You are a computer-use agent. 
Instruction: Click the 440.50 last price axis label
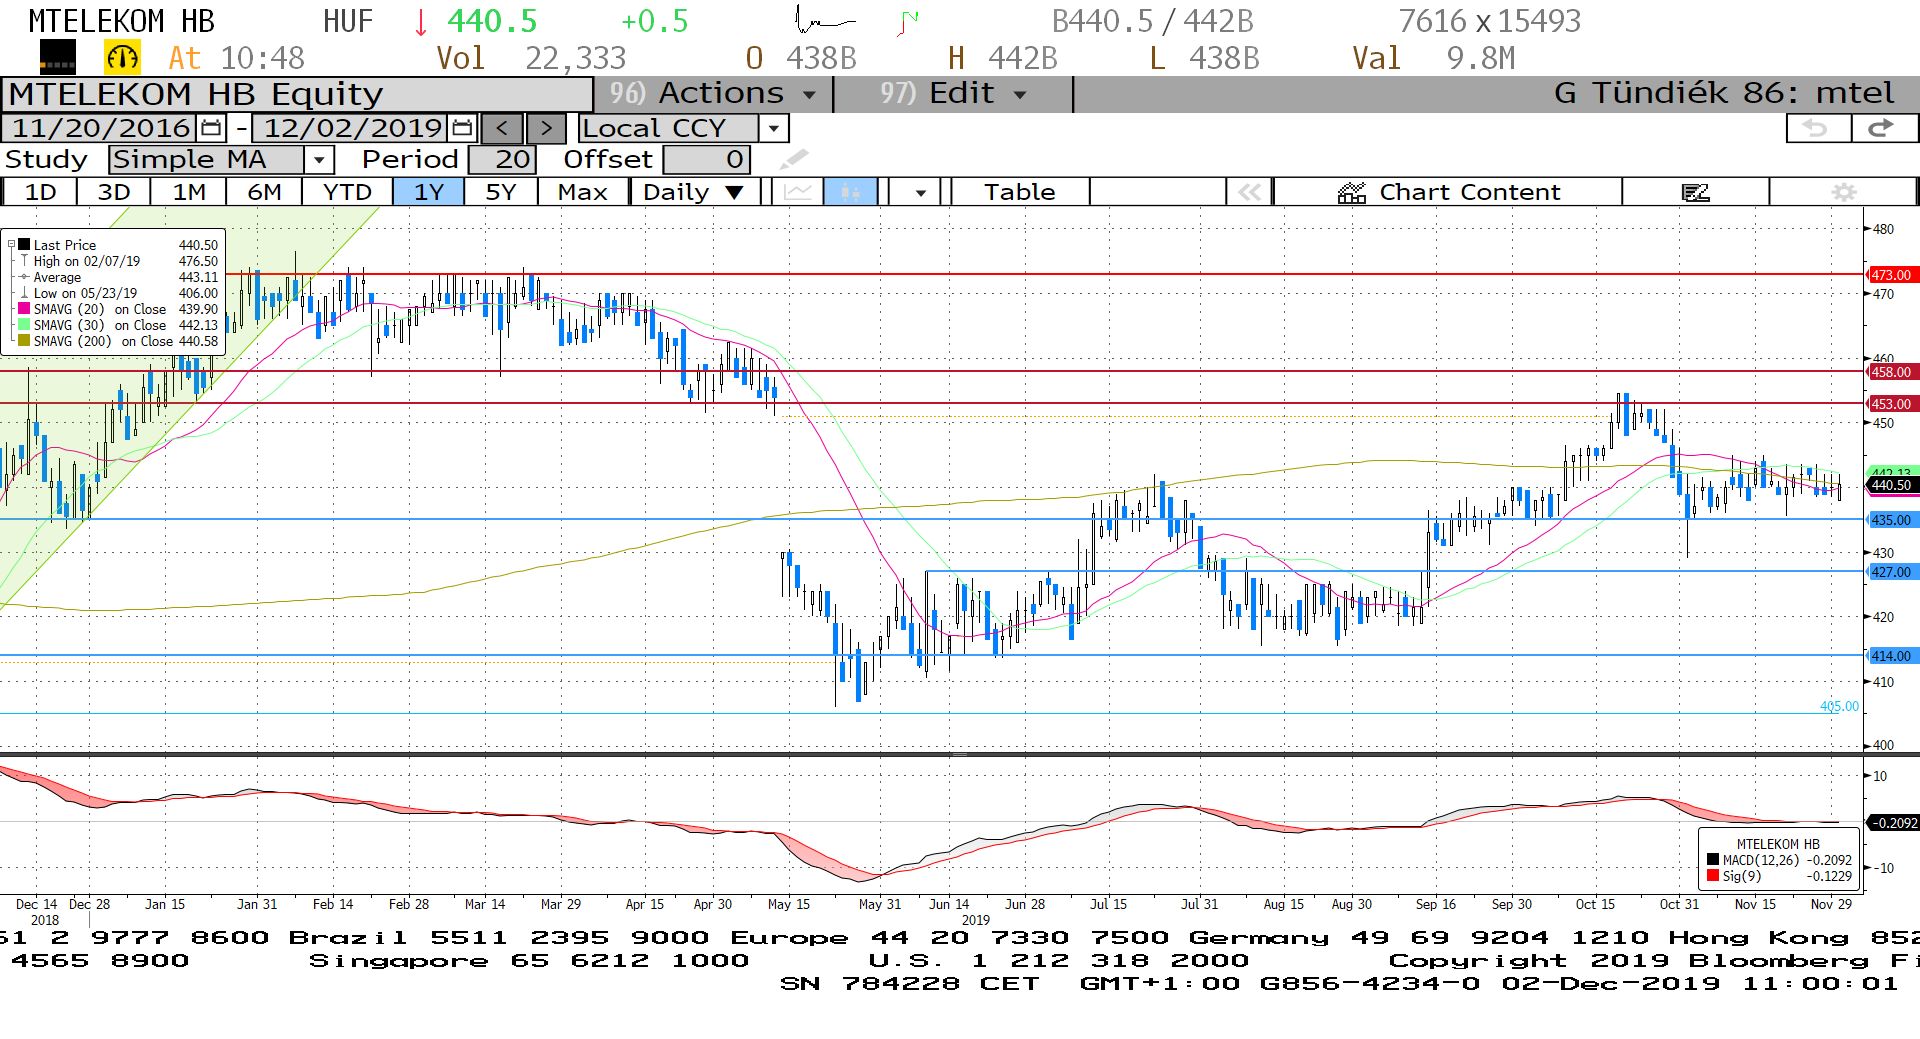coord(1892,485)
